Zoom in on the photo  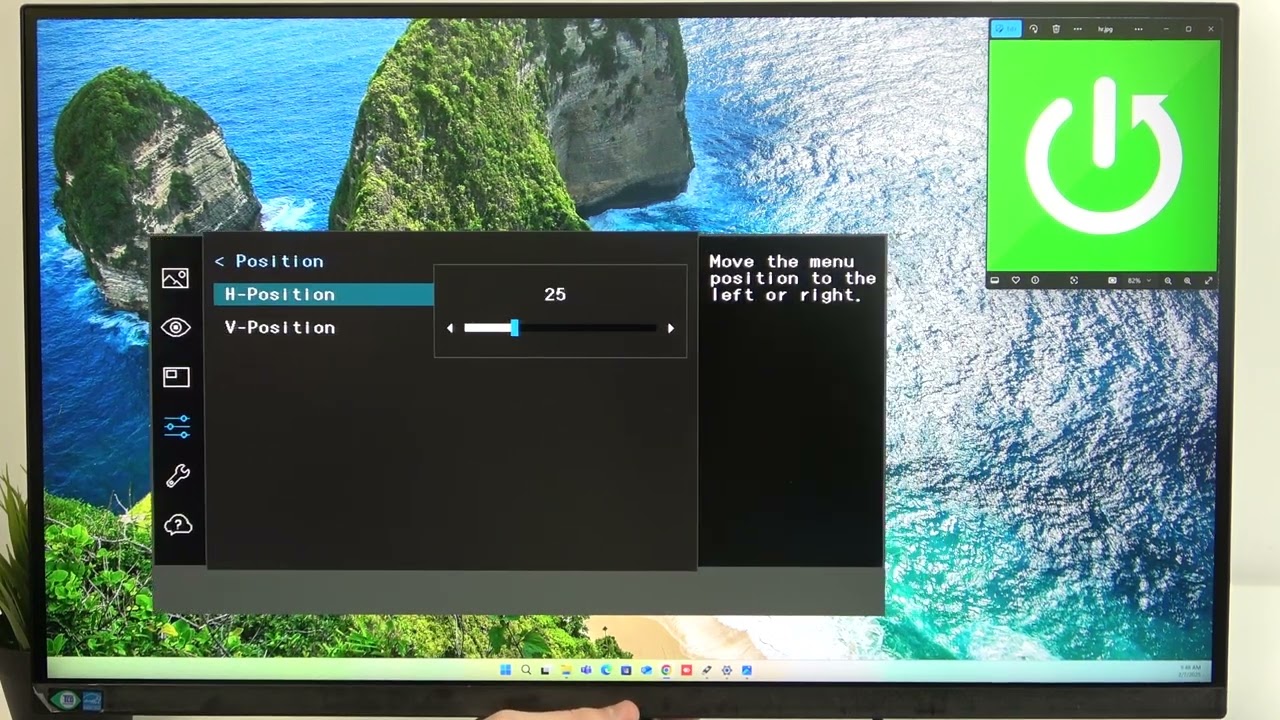(x=1187, y=281)
